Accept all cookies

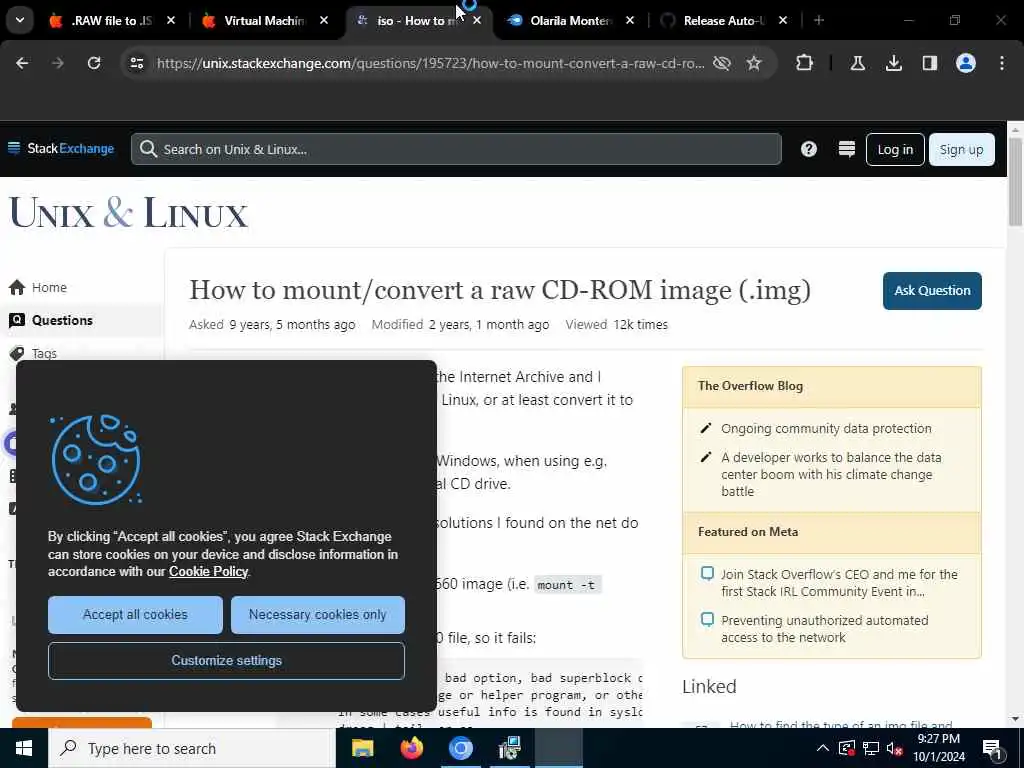pyautogui.click(x=135, y=615)
